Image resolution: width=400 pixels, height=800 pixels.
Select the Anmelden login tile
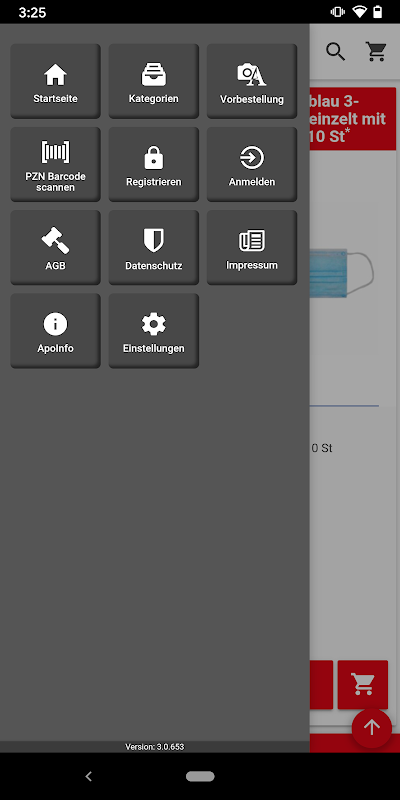(252, 164)
